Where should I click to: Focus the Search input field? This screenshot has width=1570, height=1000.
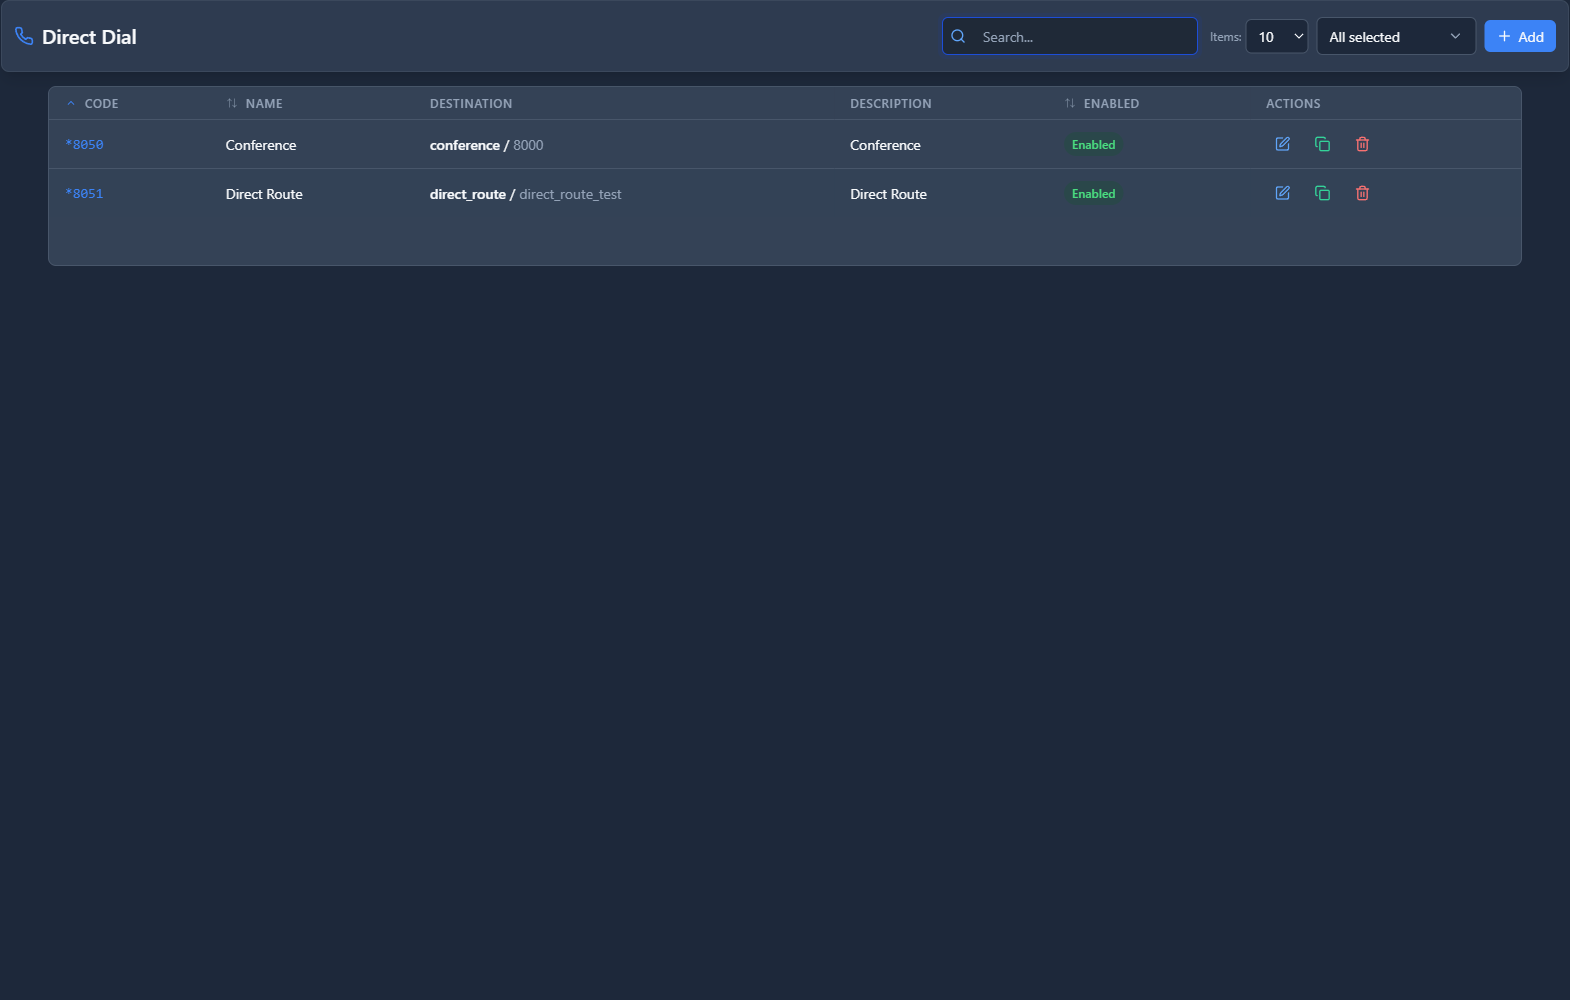point(1080,37)
